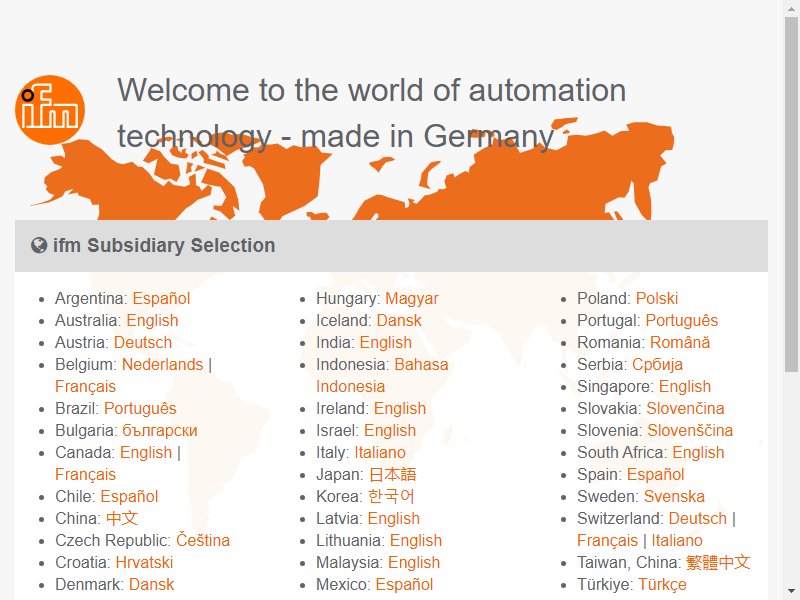800x600 pixels.
Task: Select English for Malaysia
Action: [x=414, y=562]
